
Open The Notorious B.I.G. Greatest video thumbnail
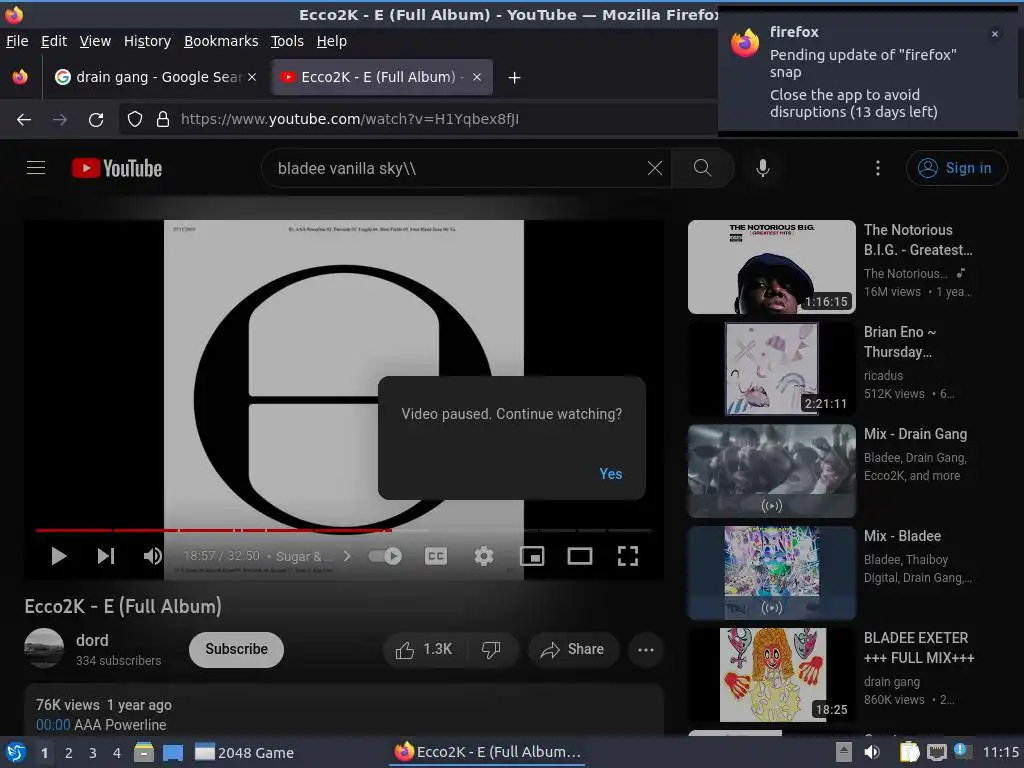tap(771, 266)
